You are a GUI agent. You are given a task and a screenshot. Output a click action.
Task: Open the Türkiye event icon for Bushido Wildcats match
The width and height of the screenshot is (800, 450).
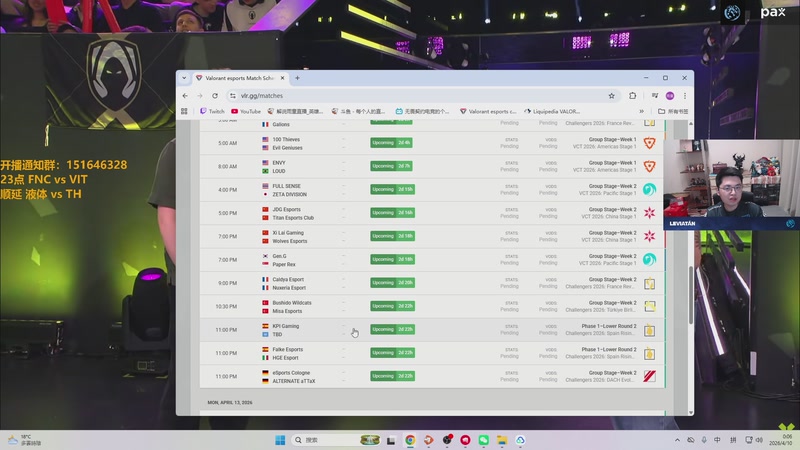pyautogui.click(x=649, y=307)
